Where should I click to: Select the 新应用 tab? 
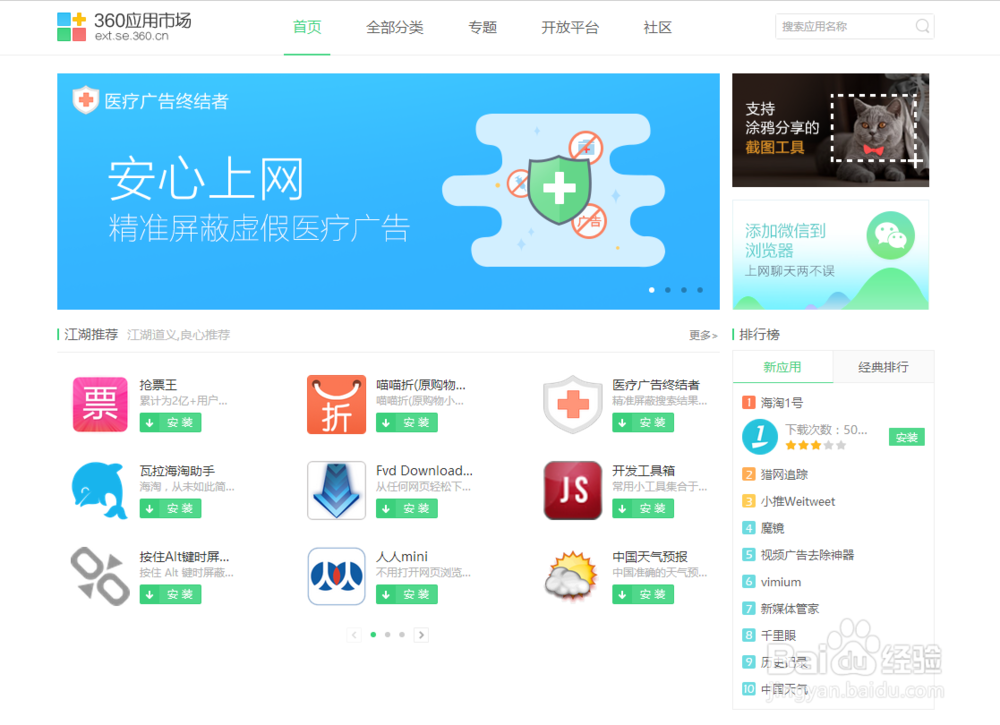click(783, 367)
